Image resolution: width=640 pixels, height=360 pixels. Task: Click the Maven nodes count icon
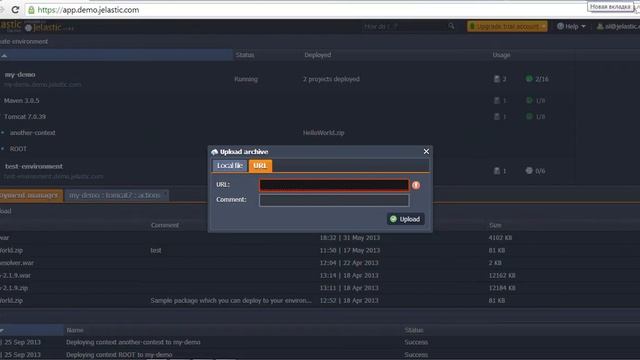coord(497,100)
